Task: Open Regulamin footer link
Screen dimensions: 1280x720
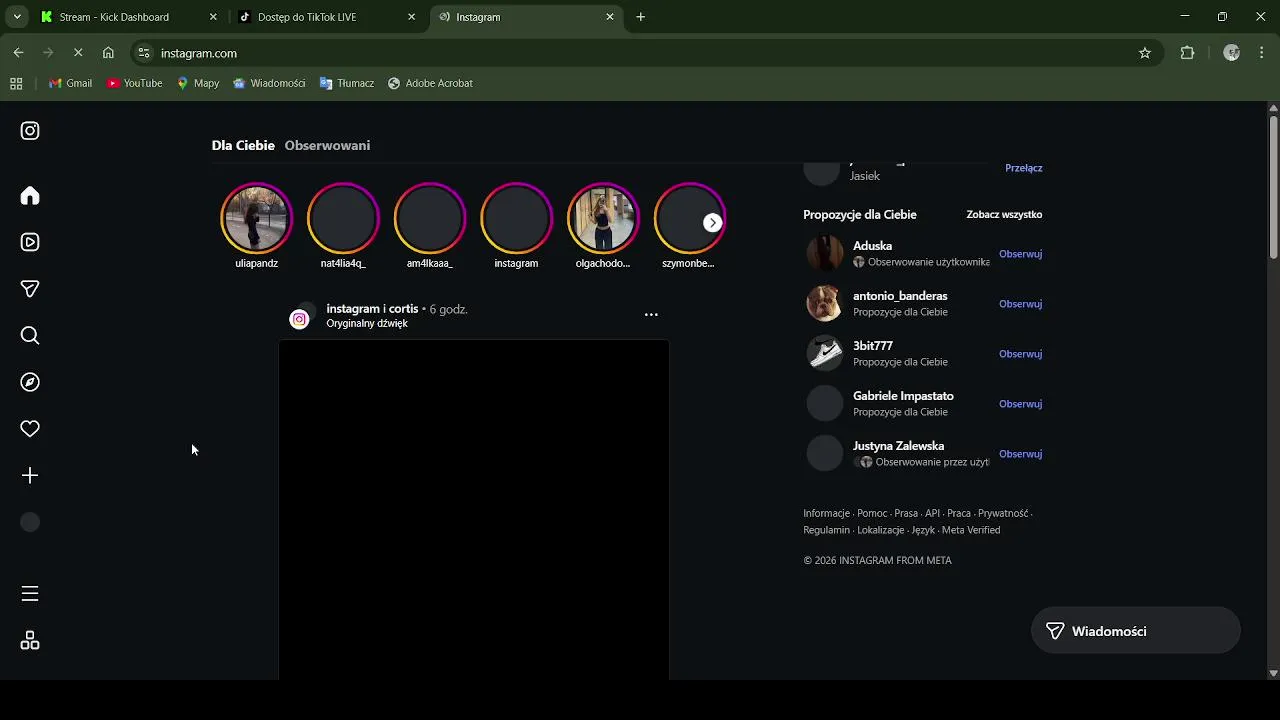Action: click(826, 530)
